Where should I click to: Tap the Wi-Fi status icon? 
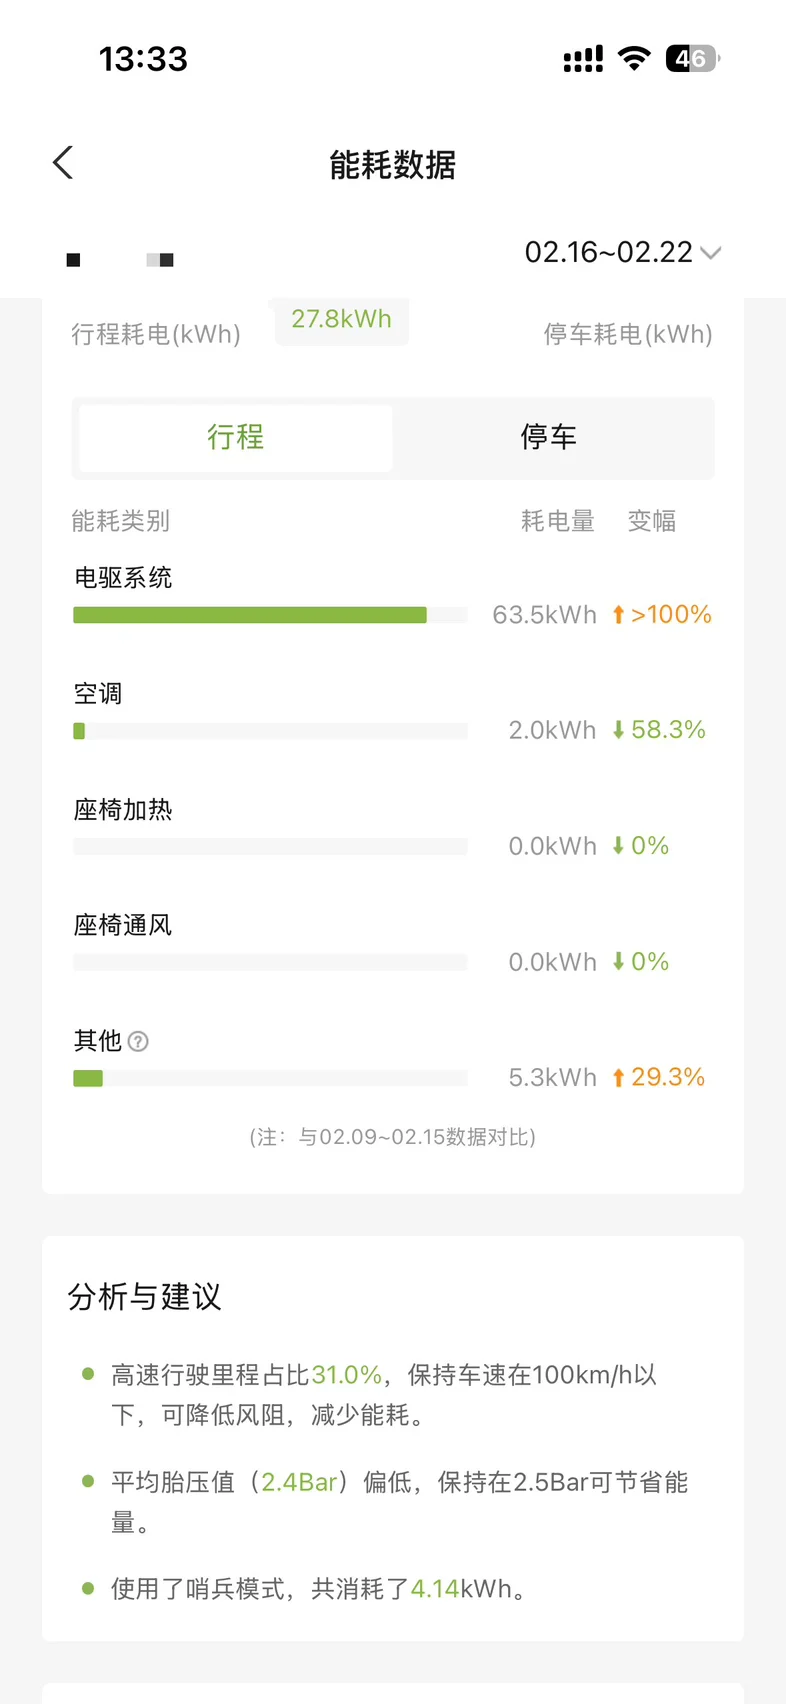pos(634,58)
